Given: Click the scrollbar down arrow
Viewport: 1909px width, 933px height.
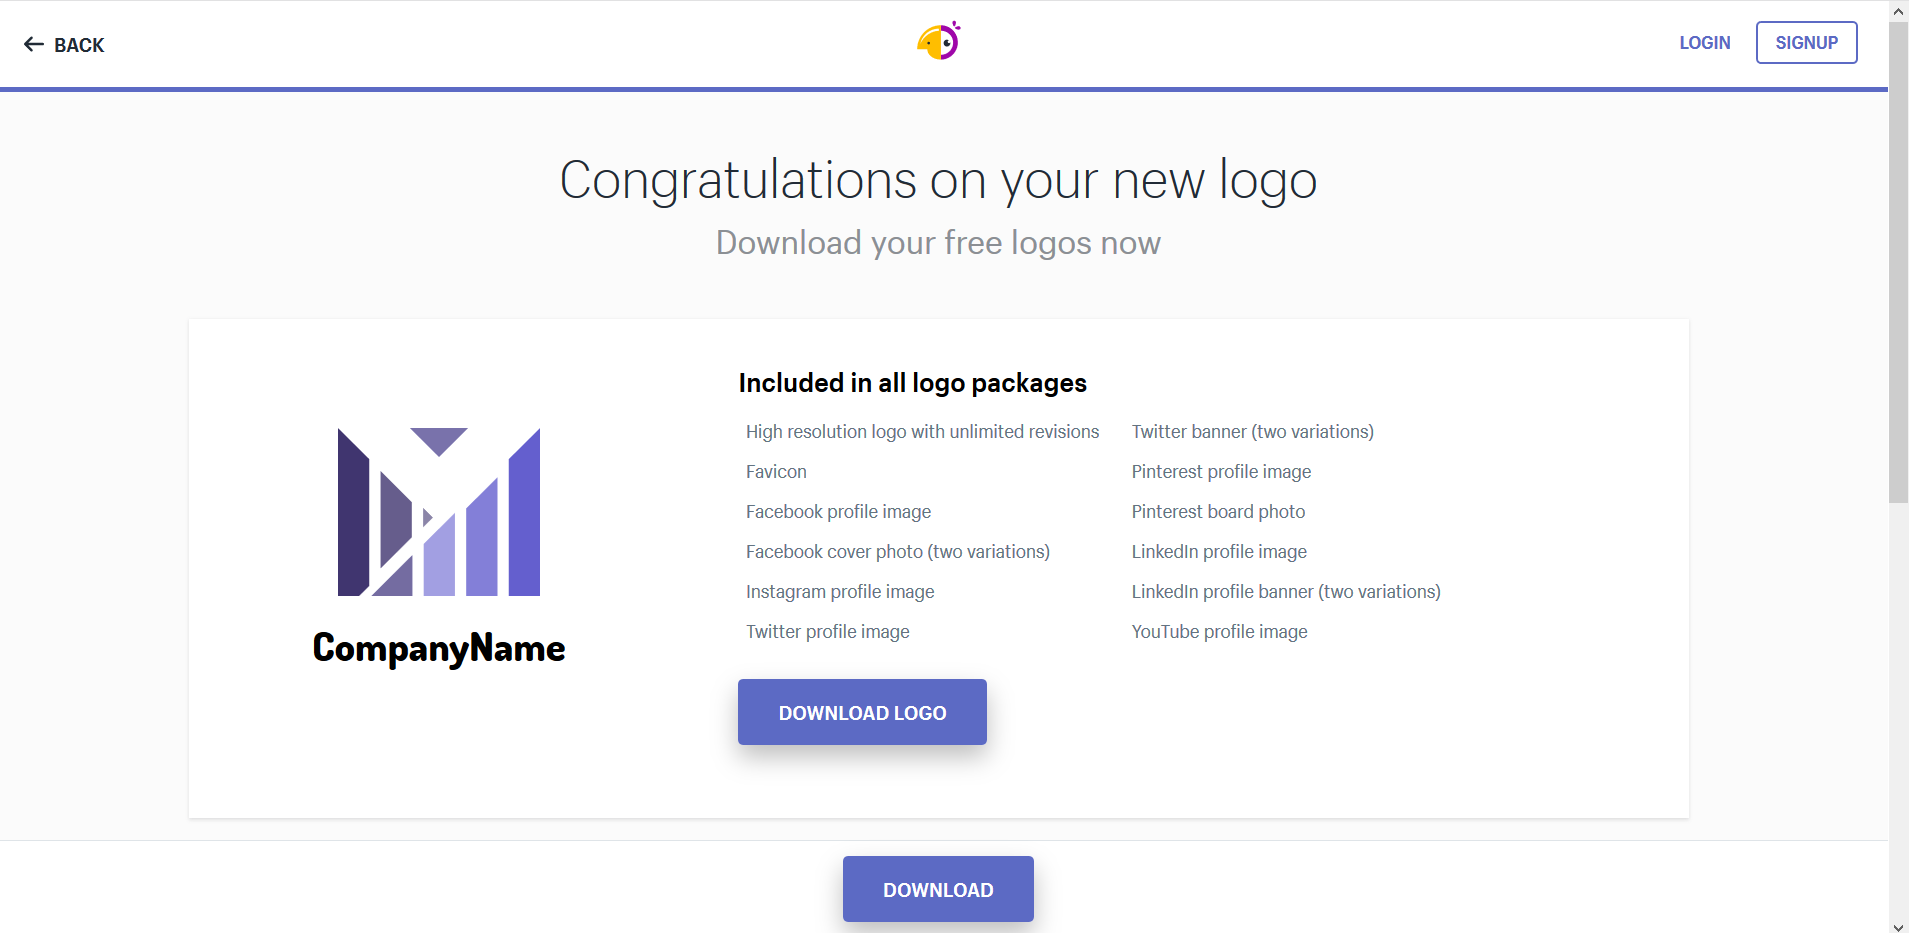Looking at the screenshot, I should 1898,924.
